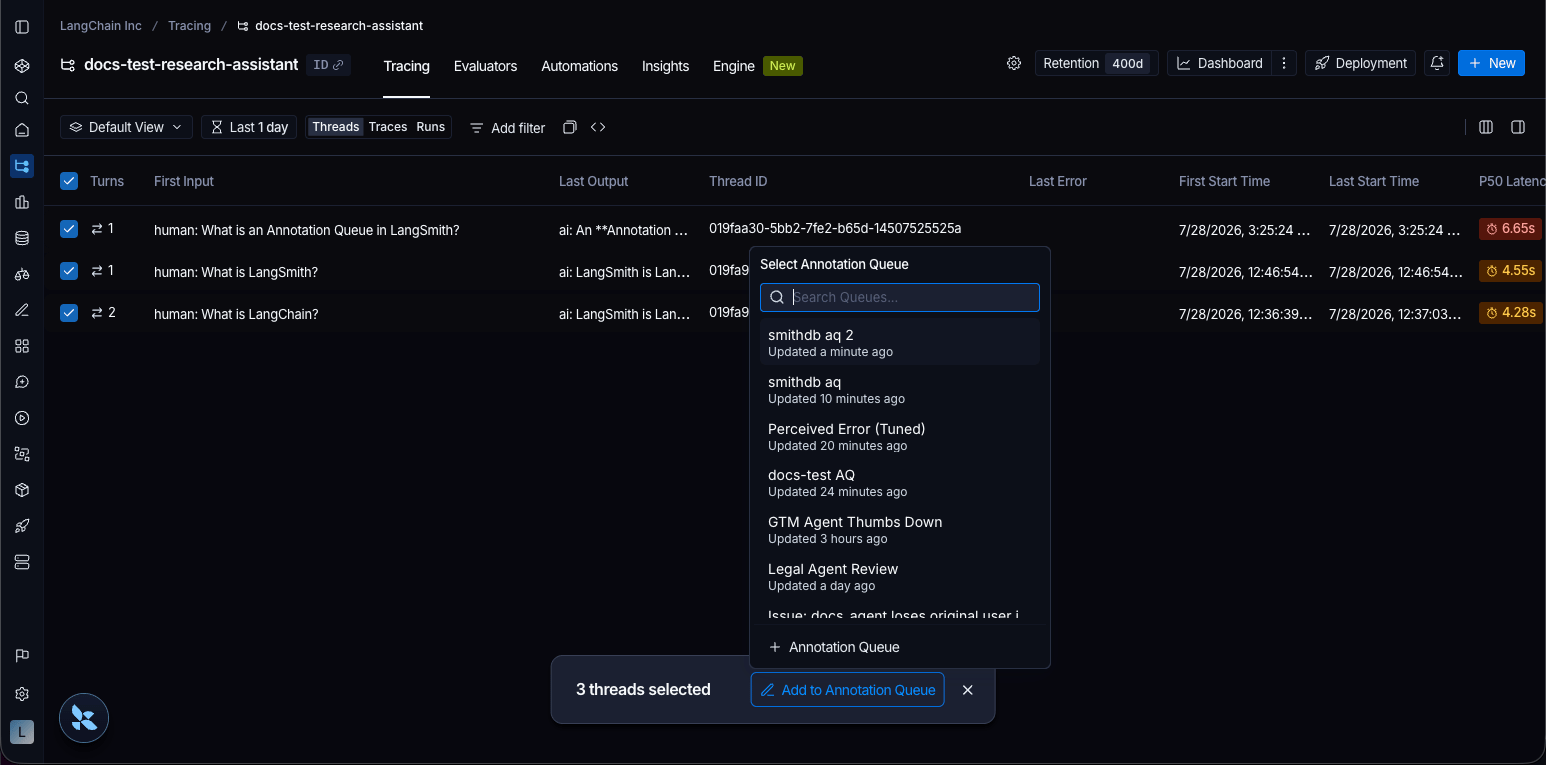Open the pencil annotation sidebar icon

pos(22,310)
